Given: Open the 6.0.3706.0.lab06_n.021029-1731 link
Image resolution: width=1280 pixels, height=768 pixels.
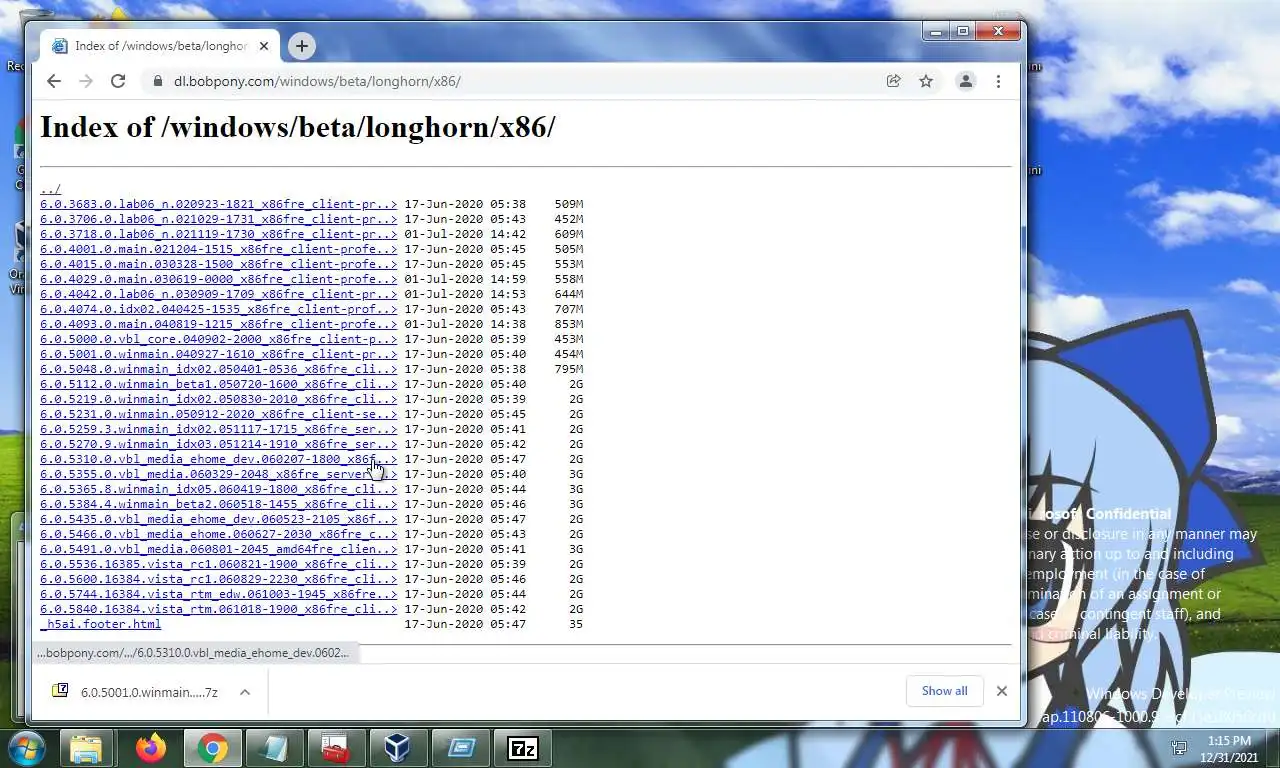Looking at the screenshot, I should click(x=218, y=219).
